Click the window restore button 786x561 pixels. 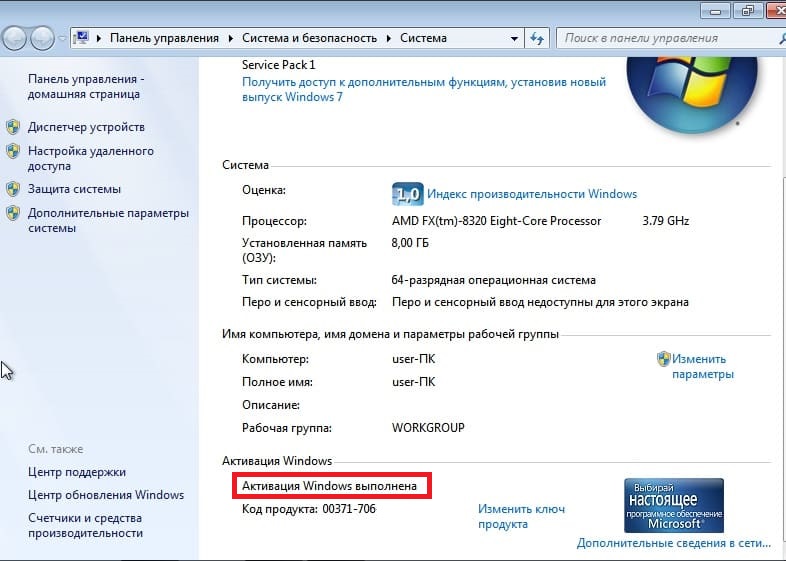pos(747,11)
